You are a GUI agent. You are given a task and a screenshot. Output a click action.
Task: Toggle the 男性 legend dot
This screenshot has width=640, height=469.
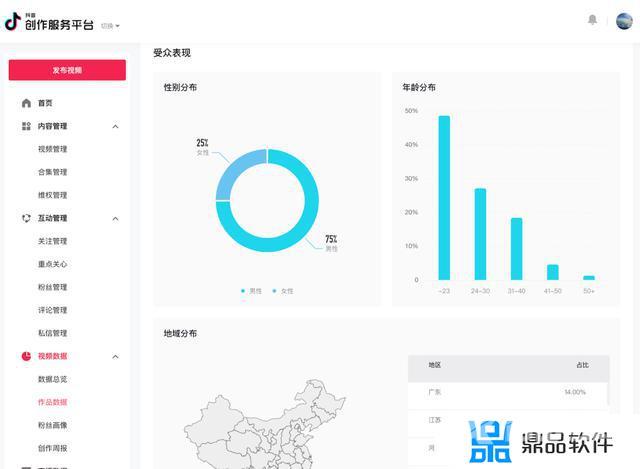[x=243, y=291]
